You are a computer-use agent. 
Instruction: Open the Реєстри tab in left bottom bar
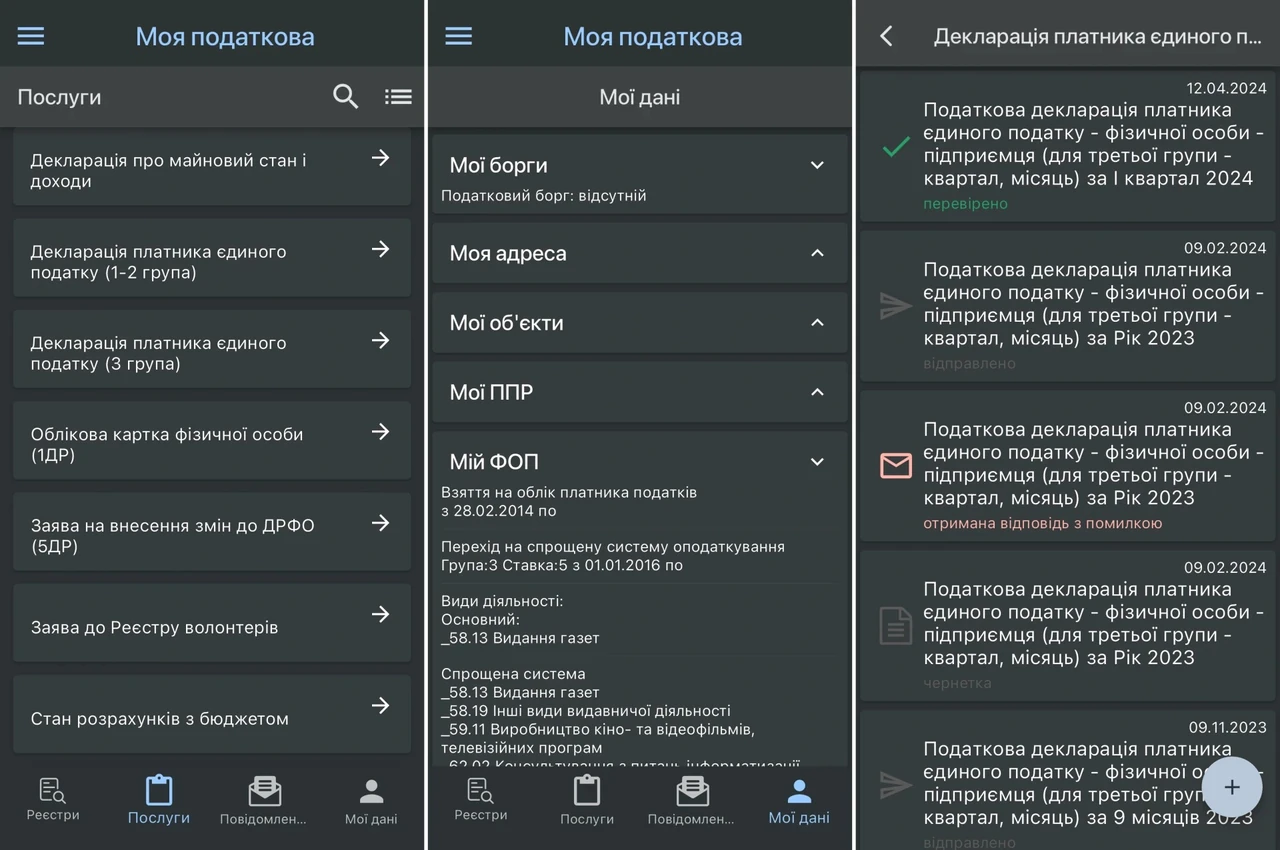click(x=53, y=799)
